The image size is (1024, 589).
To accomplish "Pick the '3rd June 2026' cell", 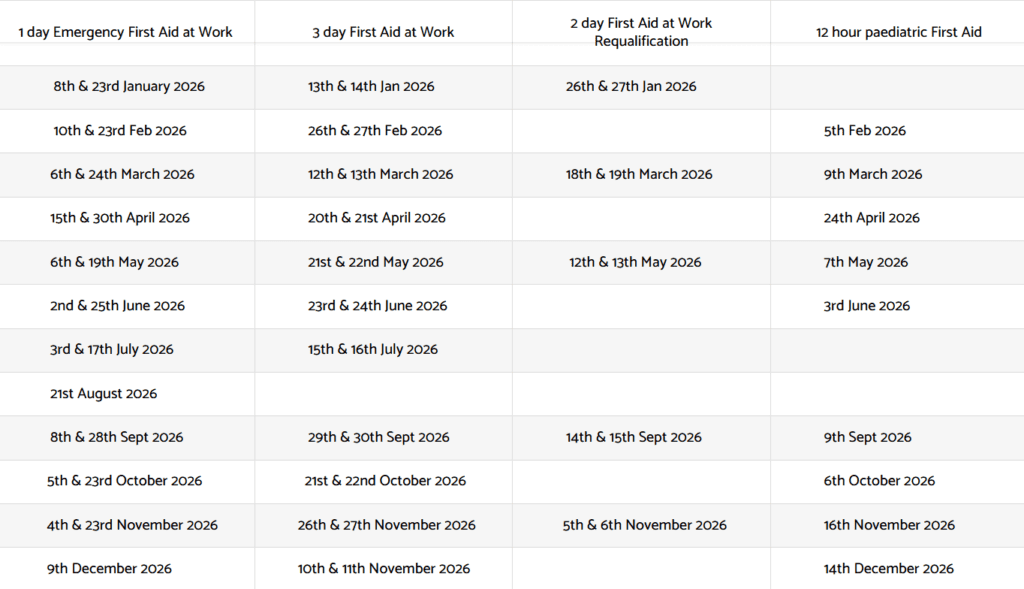I will coord(867,306).
